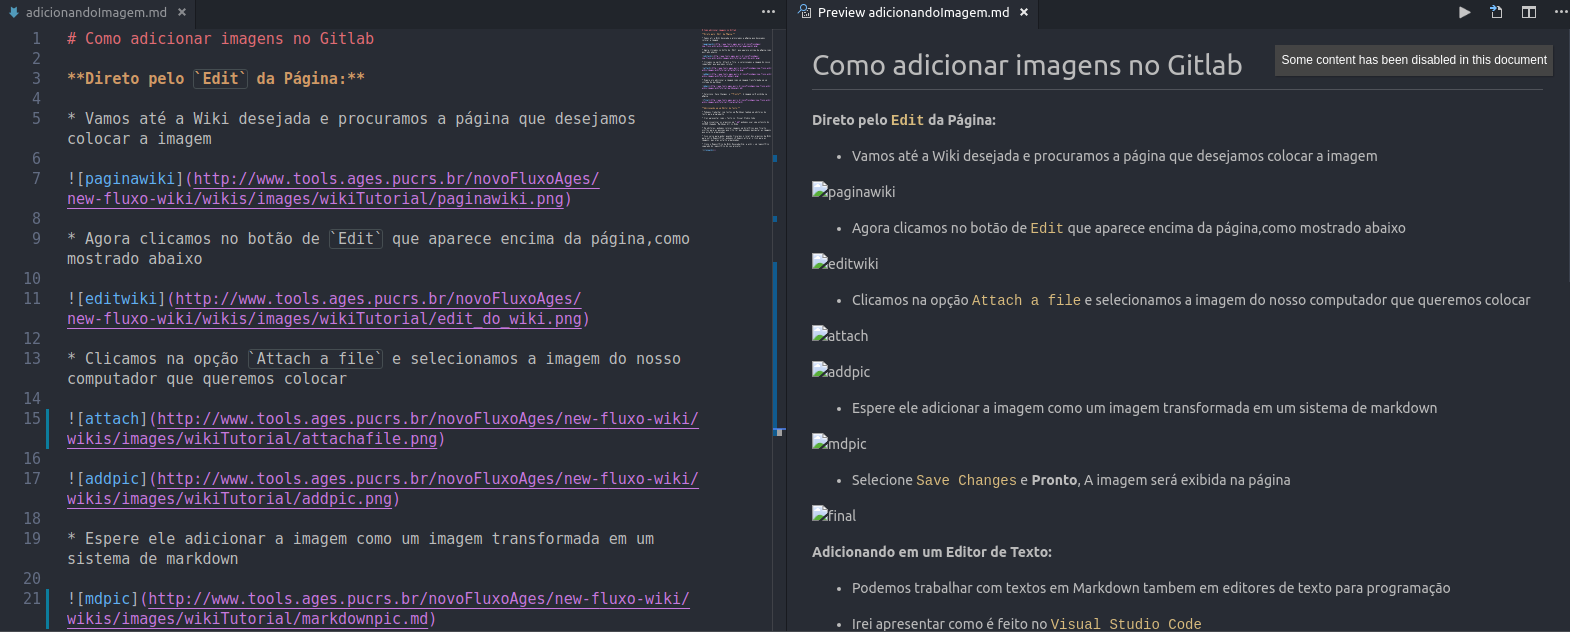Open preview pane's More Actions ellipsis
This screenshot has height=632, width=1570.
pyautogui.click(x=1560, y=12)
